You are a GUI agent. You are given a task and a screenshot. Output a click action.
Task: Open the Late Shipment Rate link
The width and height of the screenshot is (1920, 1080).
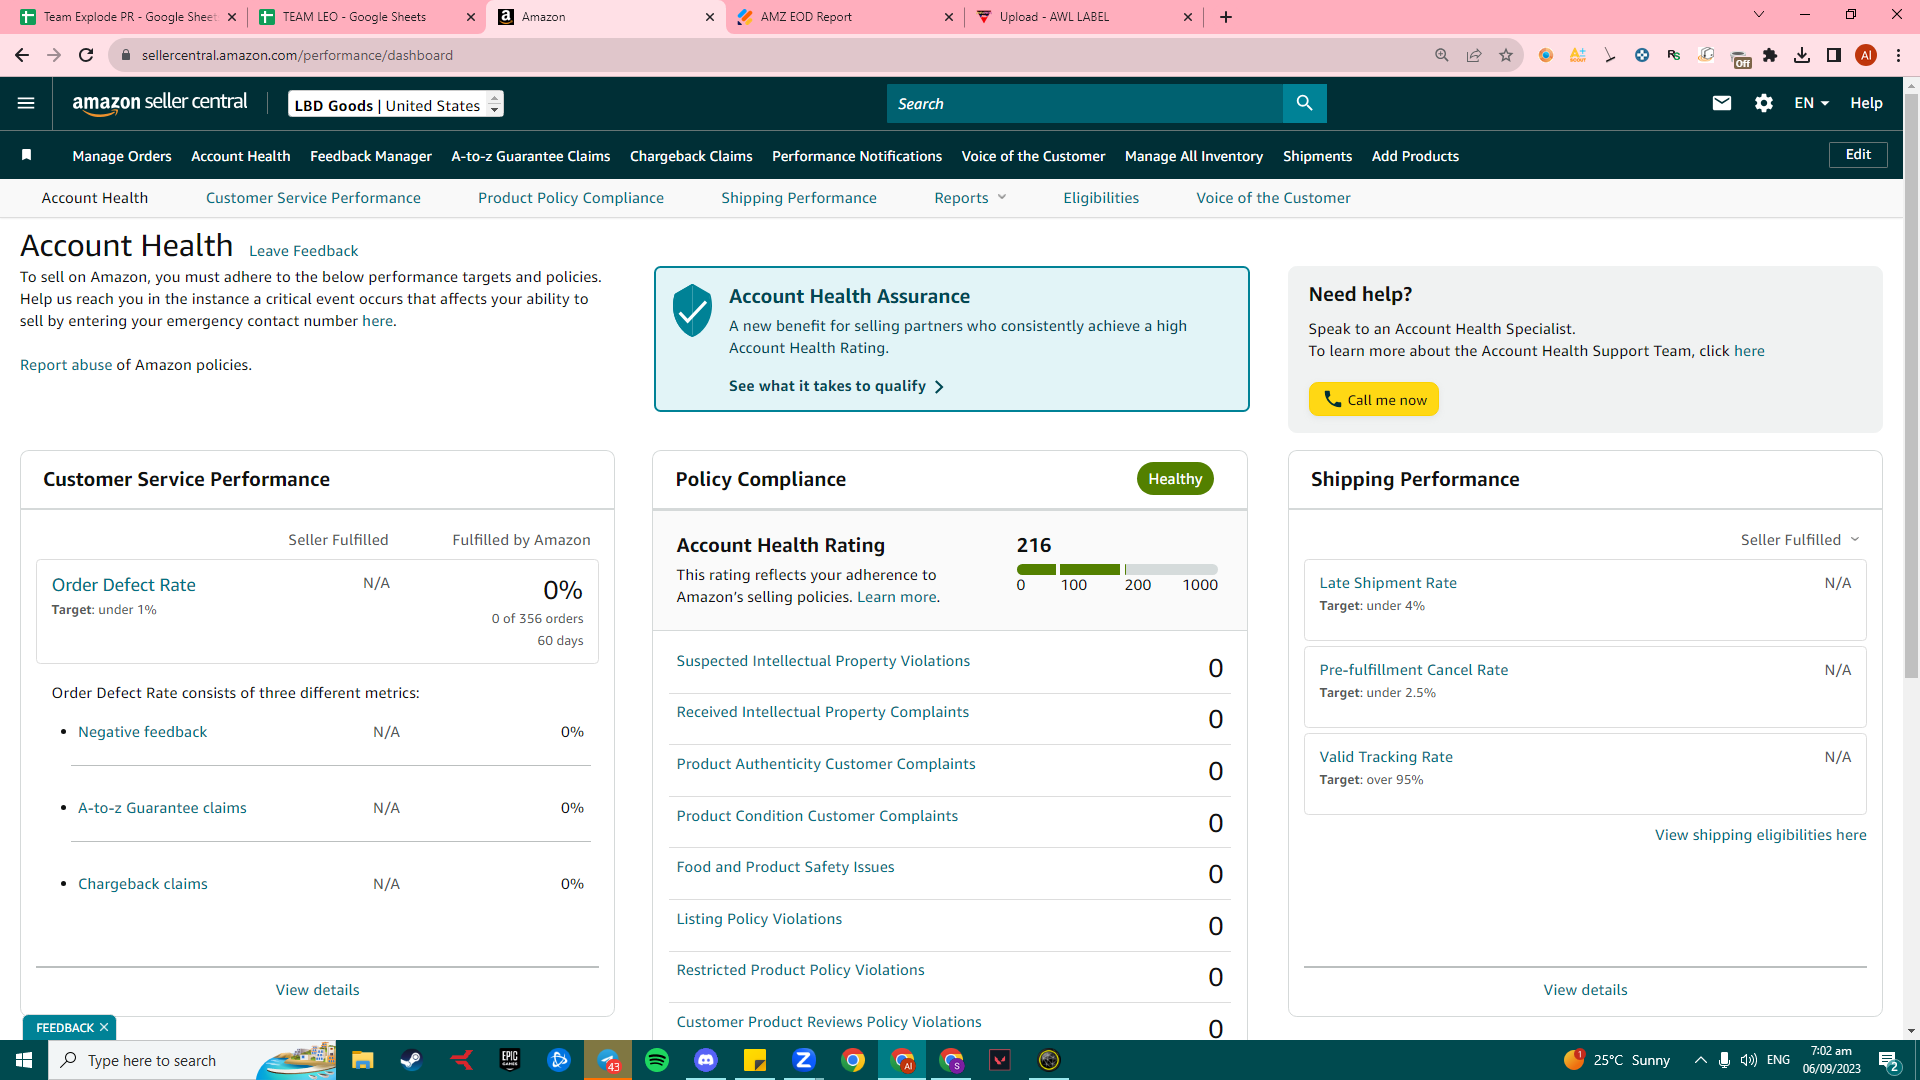(x=1388, y=583)
